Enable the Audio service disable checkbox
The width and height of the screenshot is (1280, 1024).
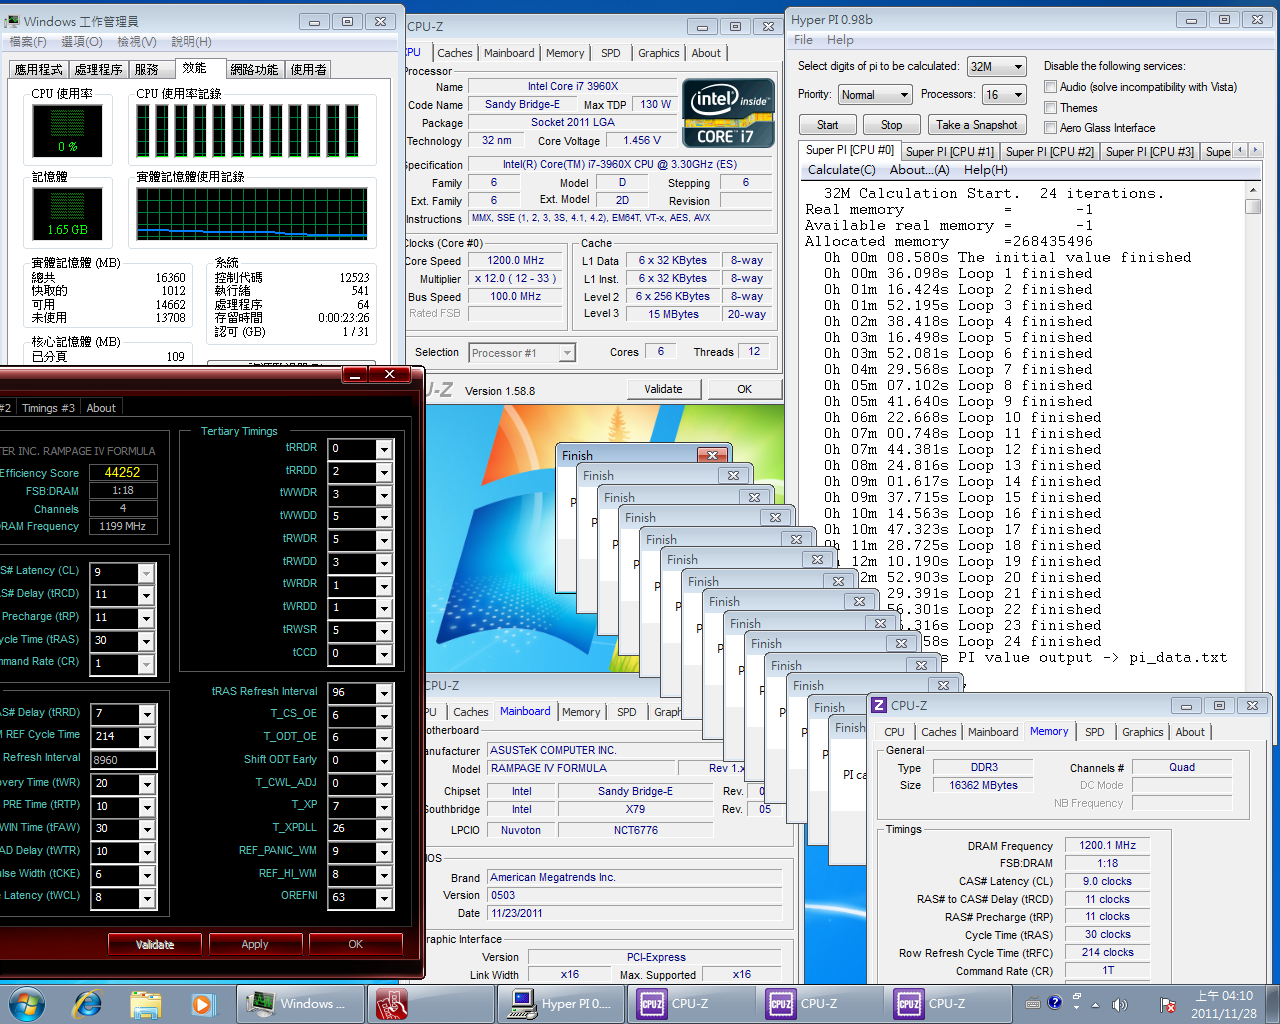coord(1050,87)
